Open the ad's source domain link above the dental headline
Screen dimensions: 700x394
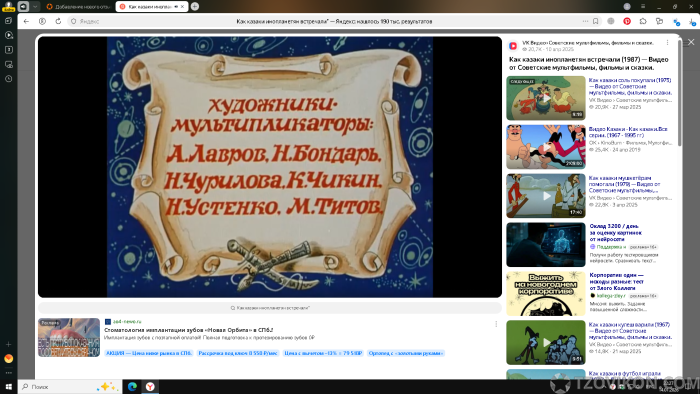[x=127, y=321]
